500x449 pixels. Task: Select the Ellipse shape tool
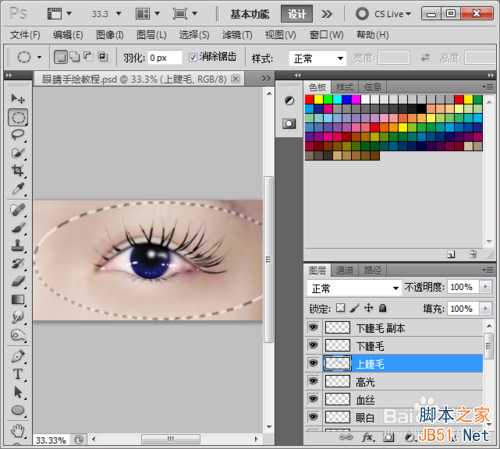[x=18, y=410]
